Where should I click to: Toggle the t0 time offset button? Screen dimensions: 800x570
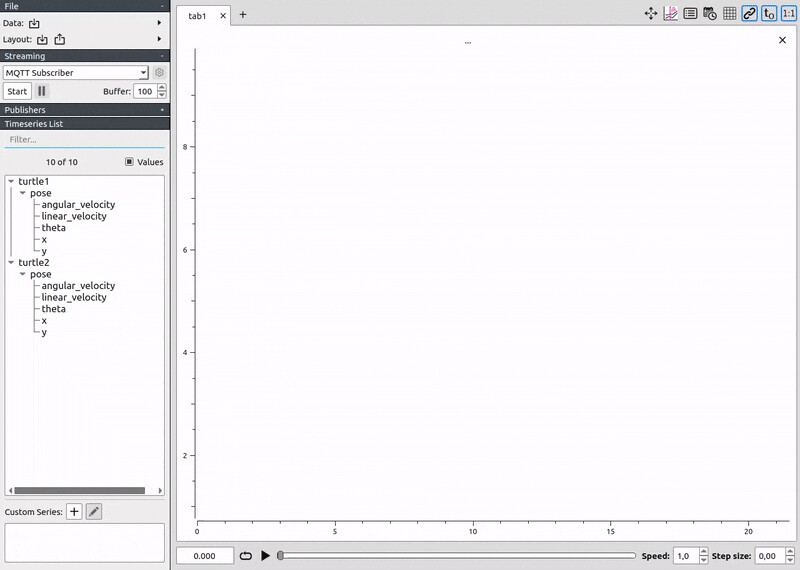click(x=769, y=14)
